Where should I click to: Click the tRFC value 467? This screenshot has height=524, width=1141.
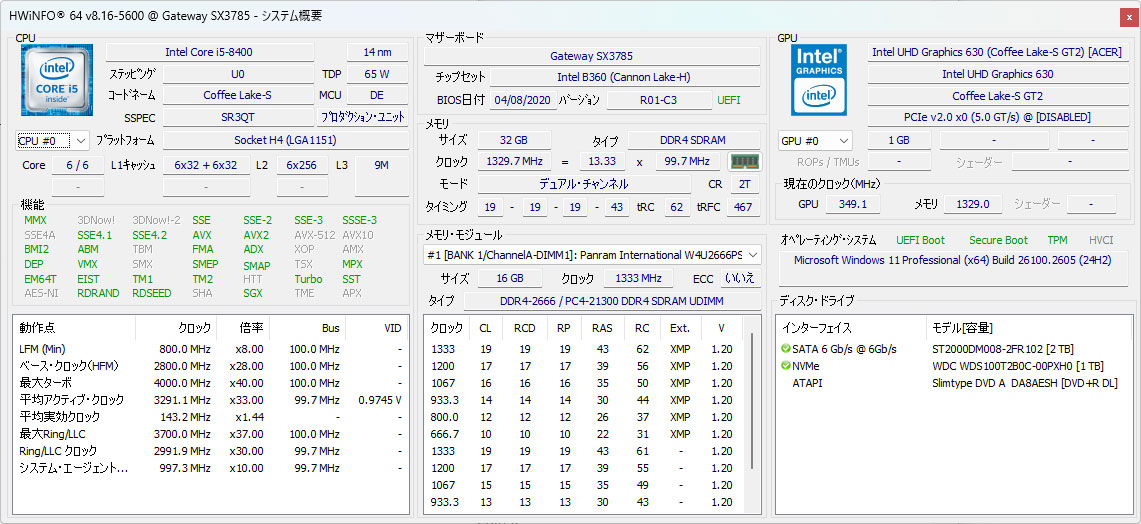pos(743,207)
